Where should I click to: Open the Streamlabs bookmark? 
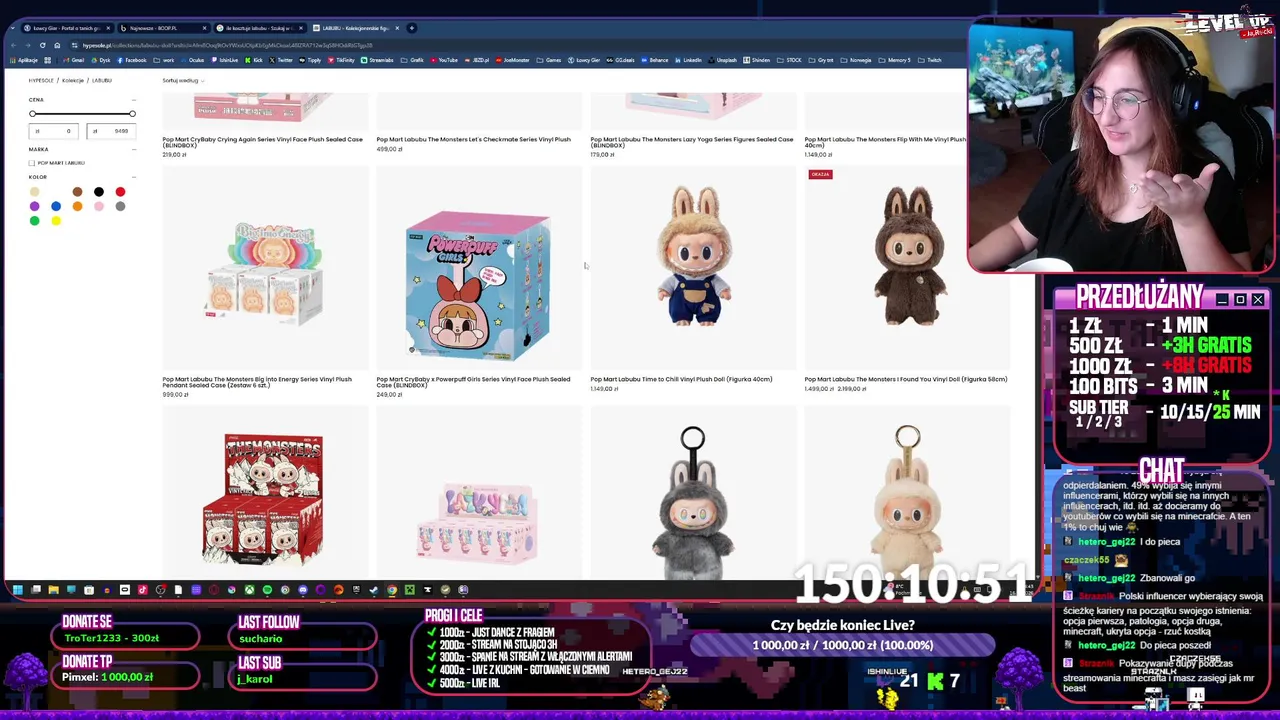click(378, 60)
